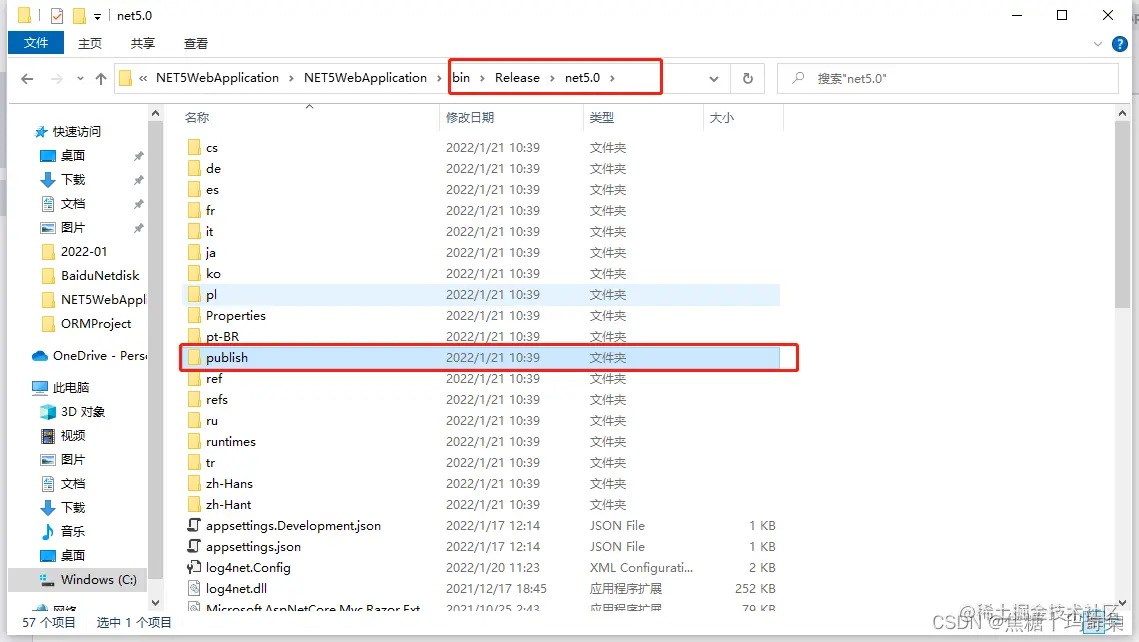Open address bar history dropdown
This screenshot has width=1139, height=642.
coord(714,78)
